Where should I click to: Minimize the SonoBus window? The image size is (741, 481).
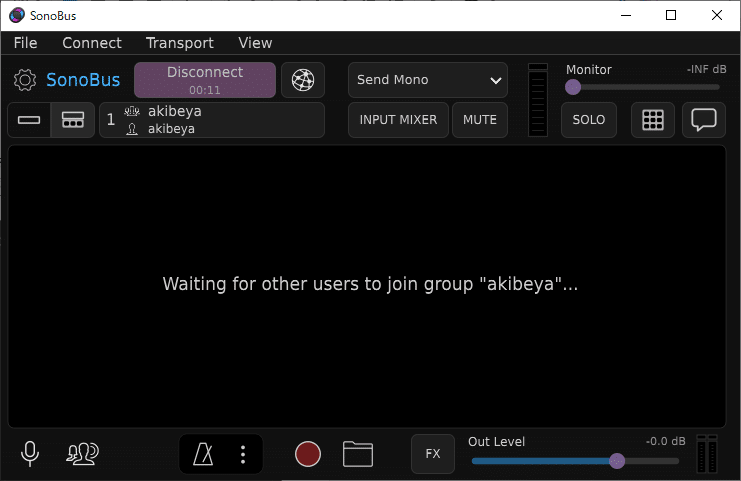pos(626,16)
